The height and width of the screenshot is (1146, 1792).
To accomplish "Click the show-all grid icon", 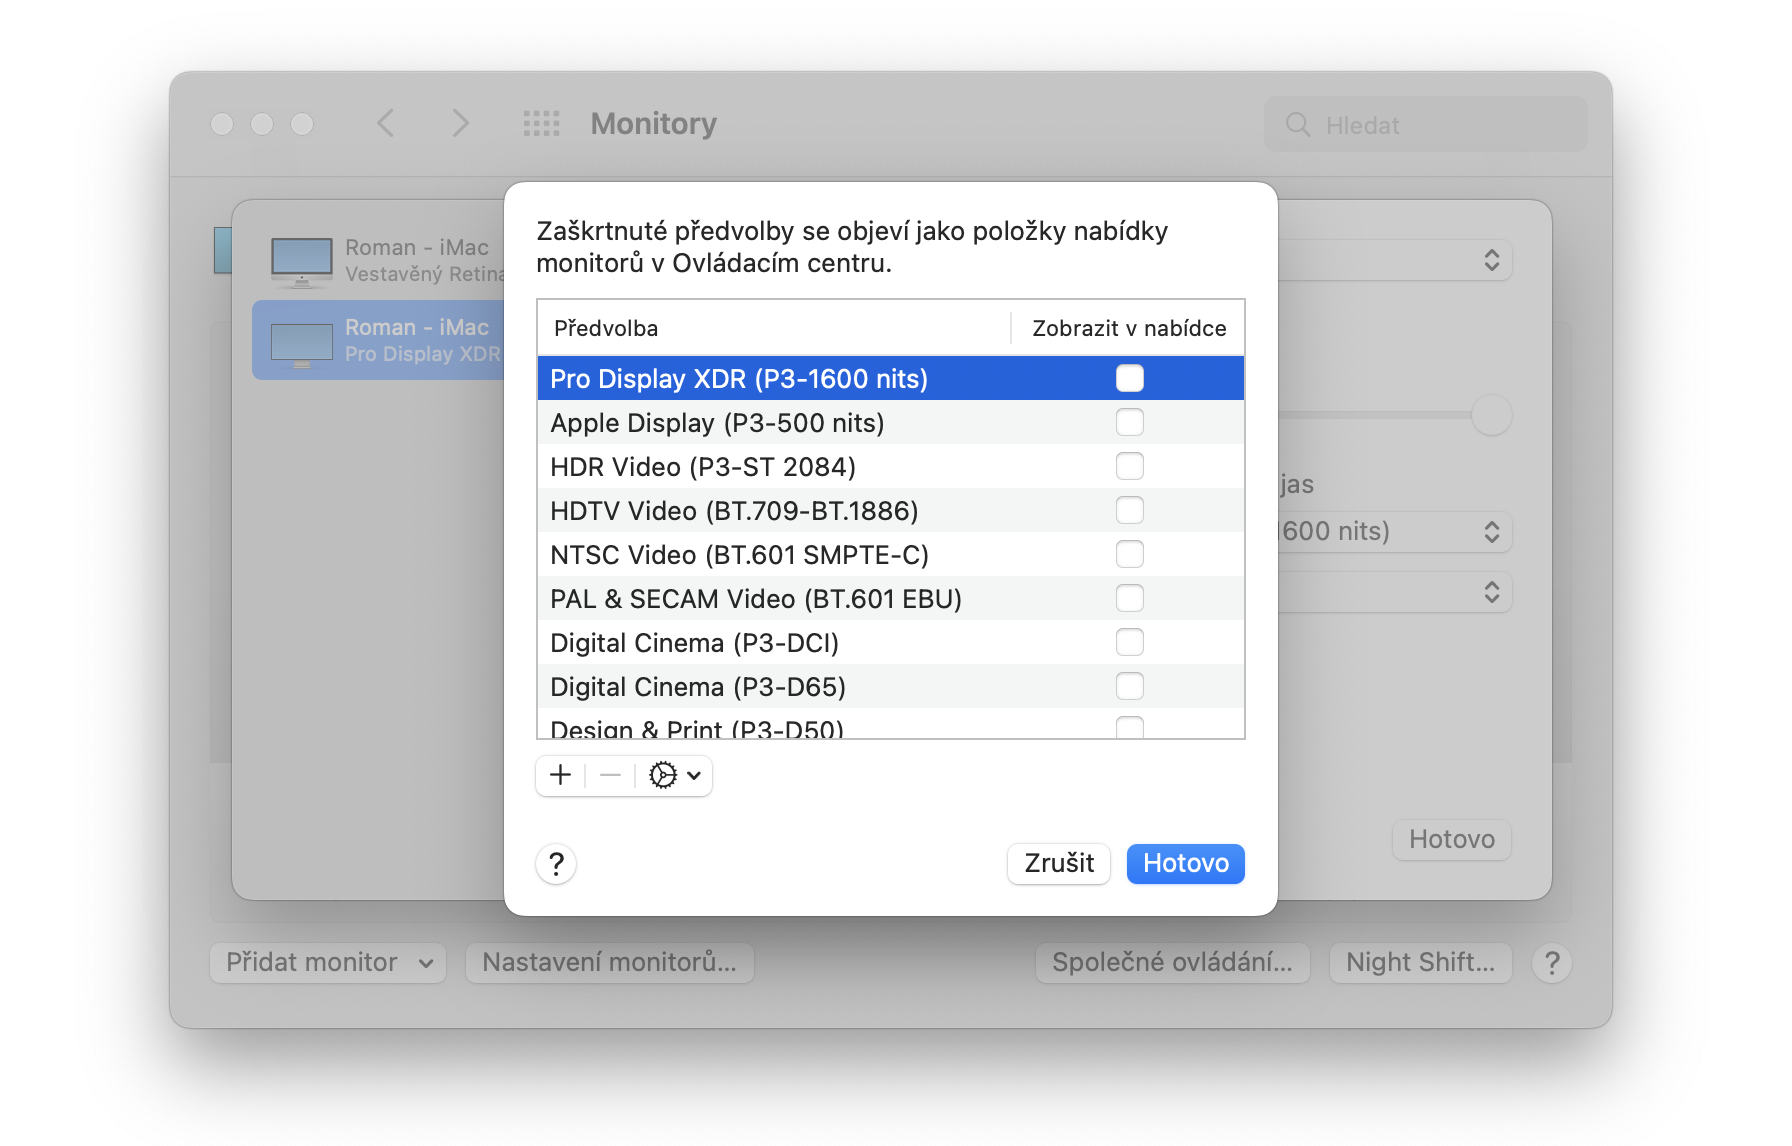I will (541, 124).
